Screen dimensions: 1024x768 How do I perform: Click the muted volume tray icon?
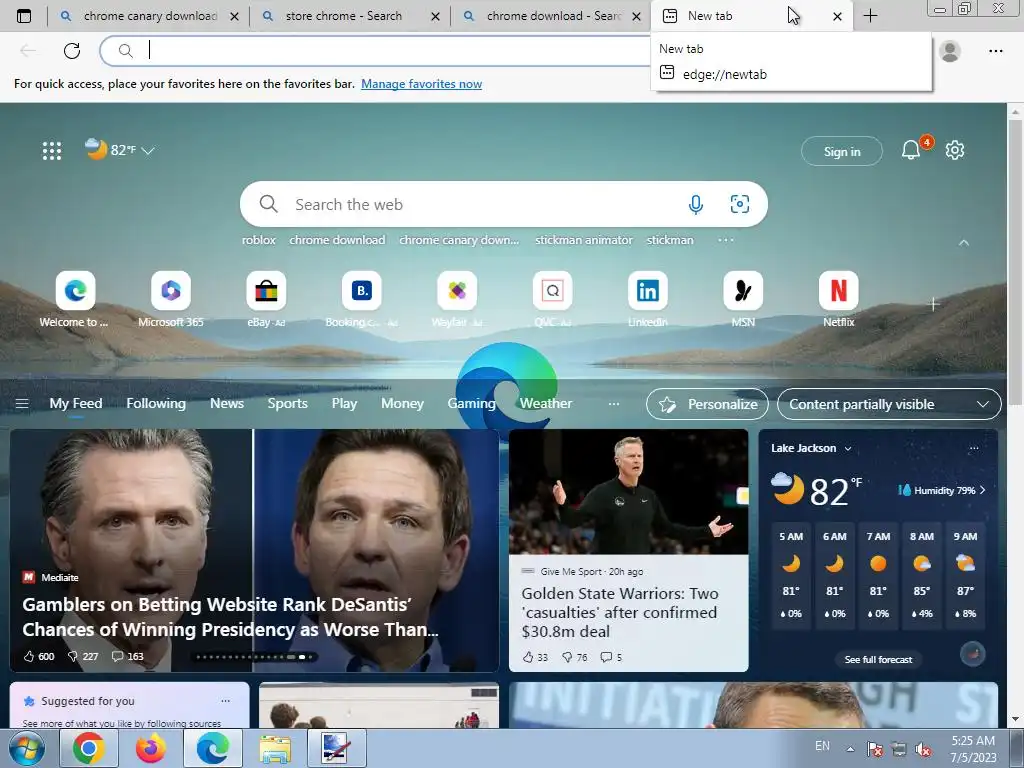[x=923, y=749]
